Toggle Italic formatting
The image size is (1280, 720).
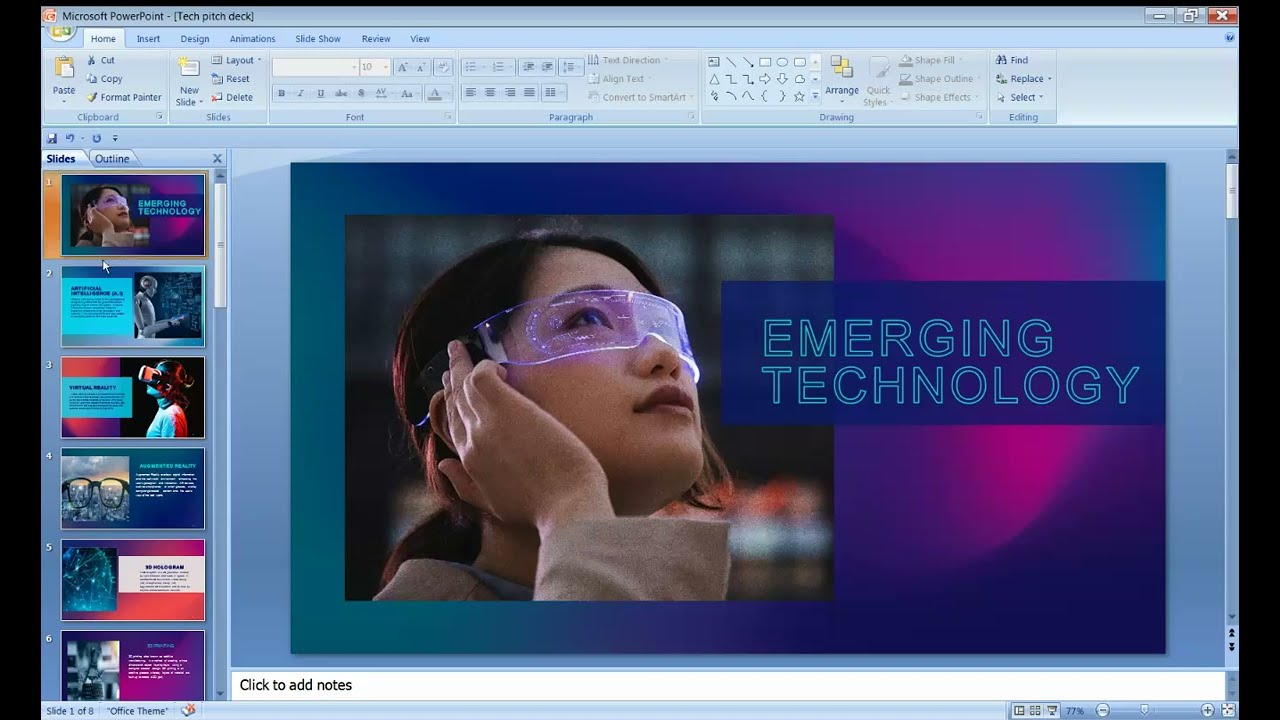[x=300, y=93]
